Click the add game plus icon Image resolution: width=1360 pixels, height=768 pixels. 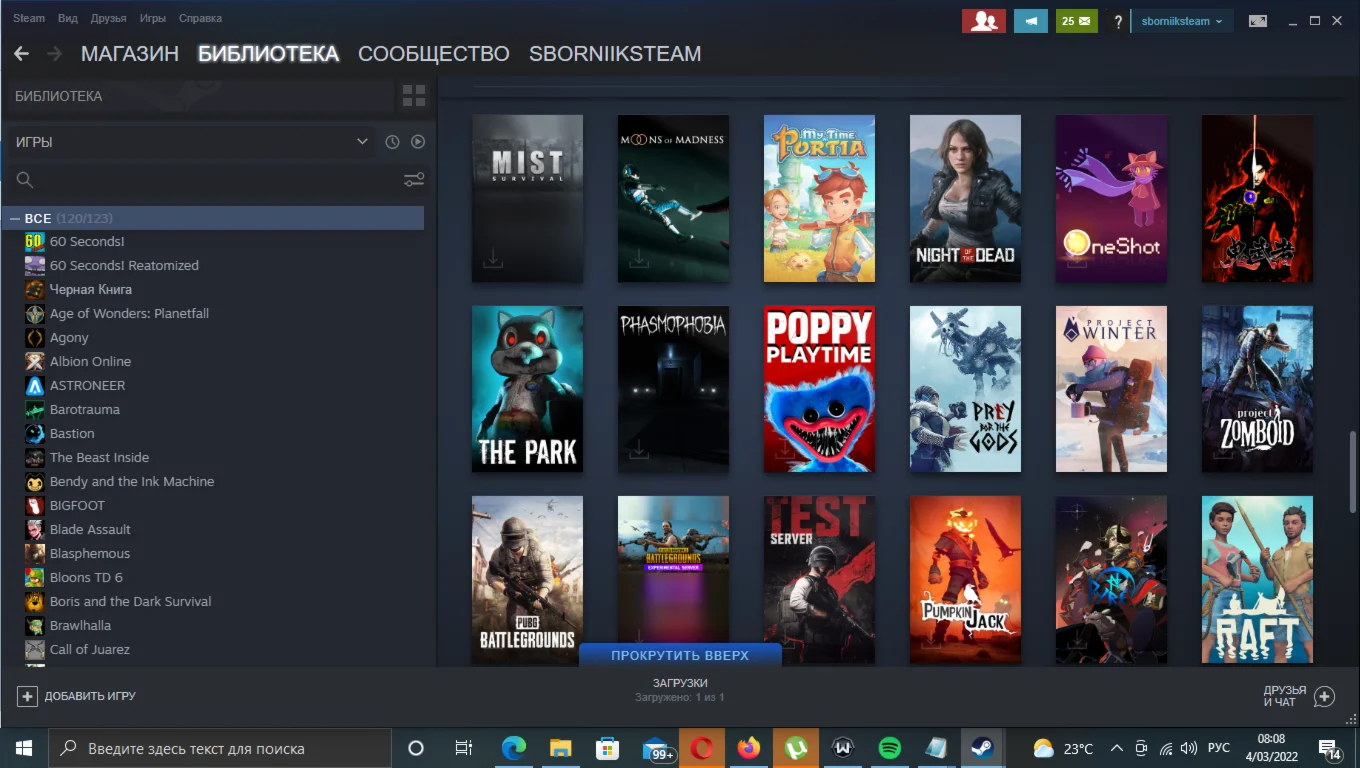point(27,696)
